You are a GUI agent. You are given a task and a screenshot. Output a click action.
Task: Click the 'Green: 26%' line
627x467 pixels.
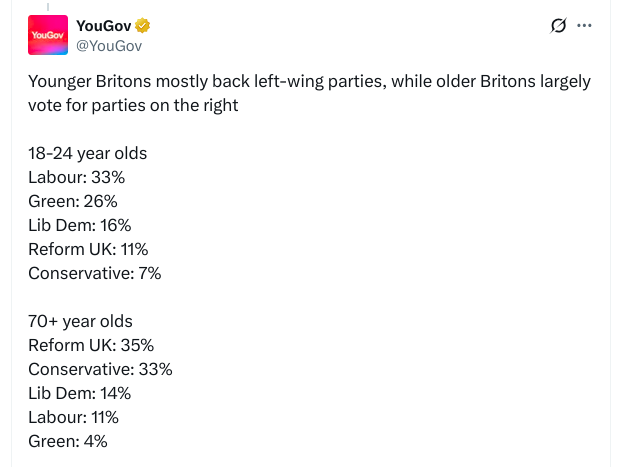[73, 201]
